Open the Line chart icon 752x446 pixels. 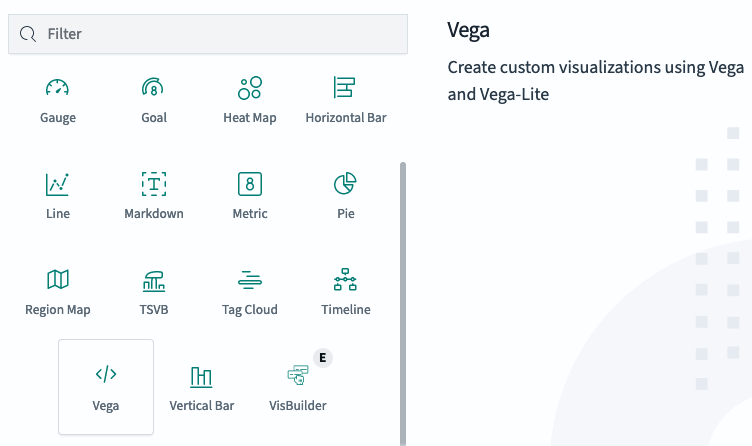point(58,184)
